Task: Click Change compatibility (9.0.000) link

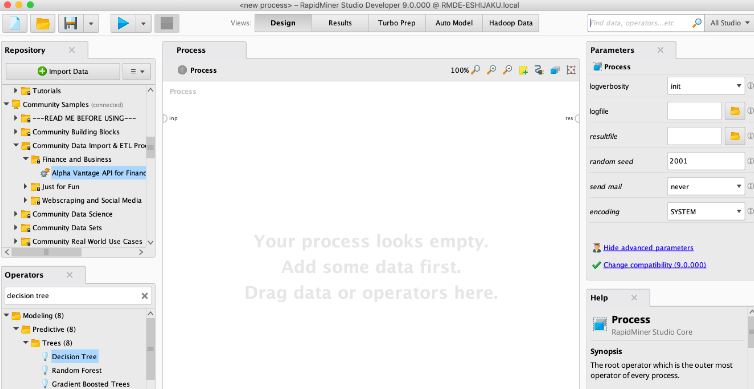Action: 654,265
